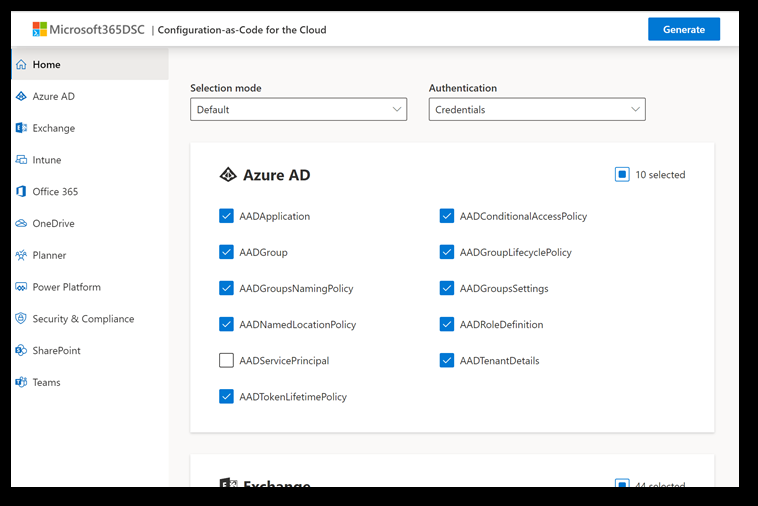Click the Exchange icon in sidebar
The image size is (758, 506).
pos(21,128)
